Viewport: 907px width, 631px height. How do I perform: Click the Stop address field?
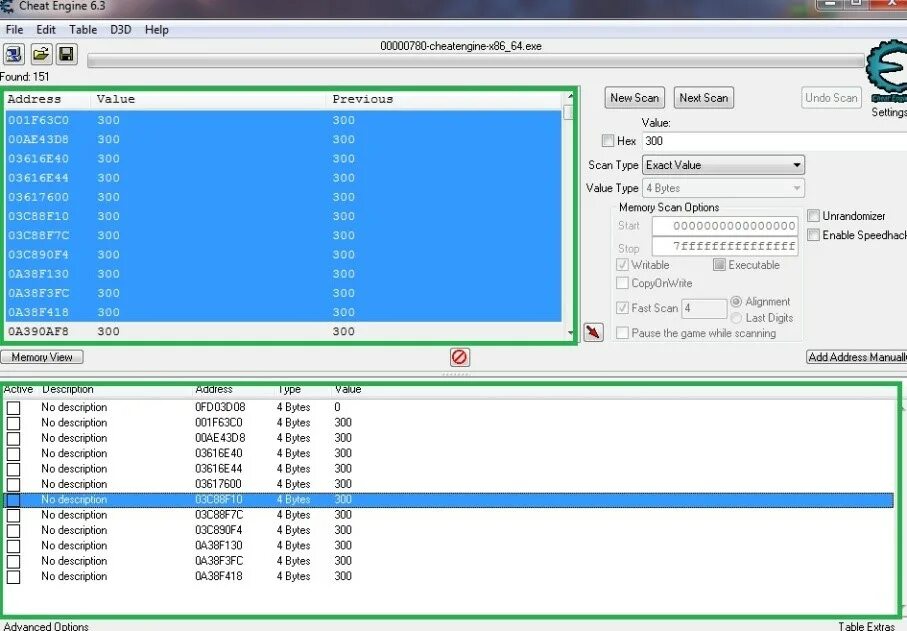tap(725, 246)
